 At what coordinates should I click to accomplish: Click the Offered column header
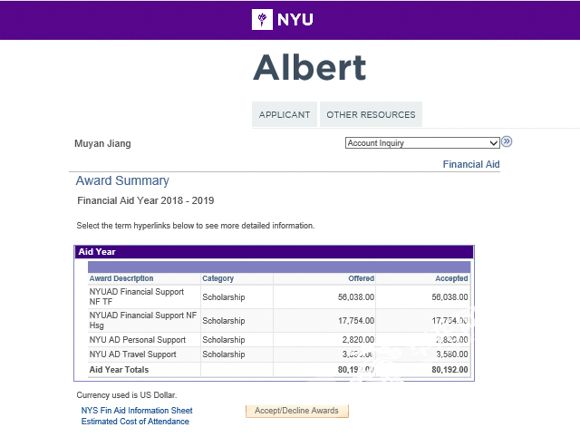(361, 278)
